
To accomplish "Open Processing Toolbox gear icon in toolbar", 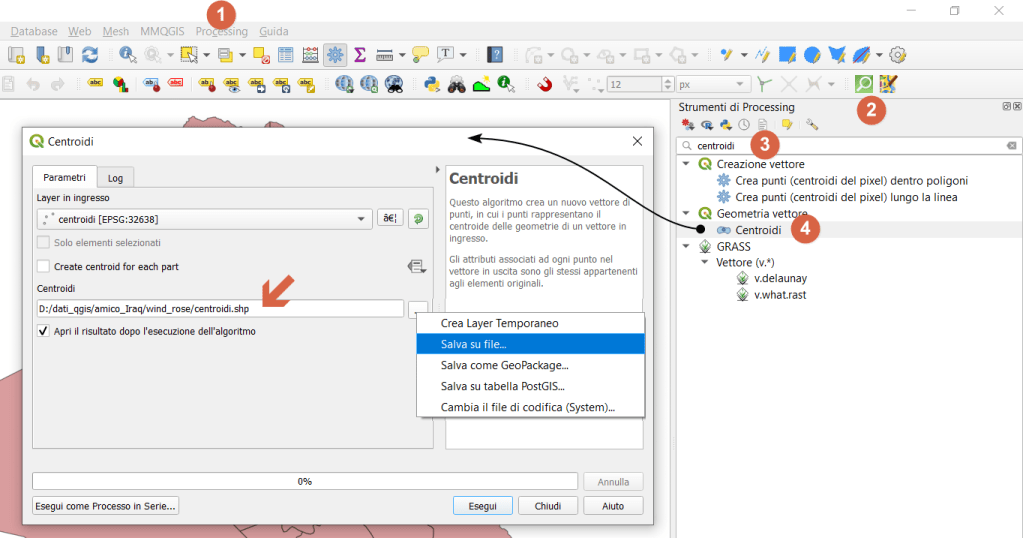I will (x=335, y=55).
